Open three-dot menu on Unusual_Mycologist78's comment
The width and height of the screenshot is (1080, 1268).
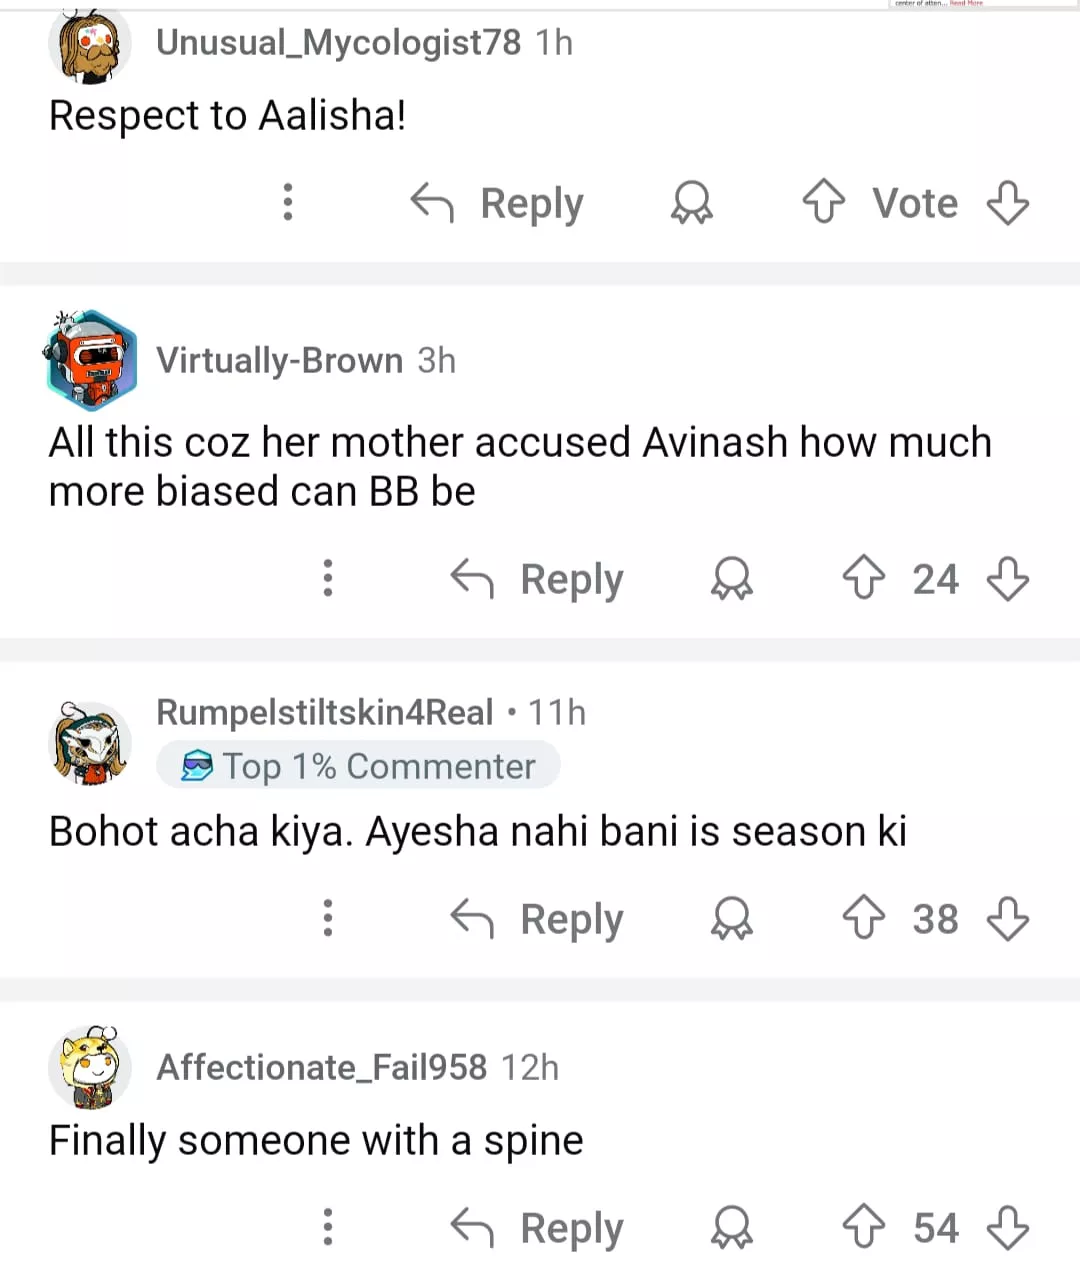288,202
